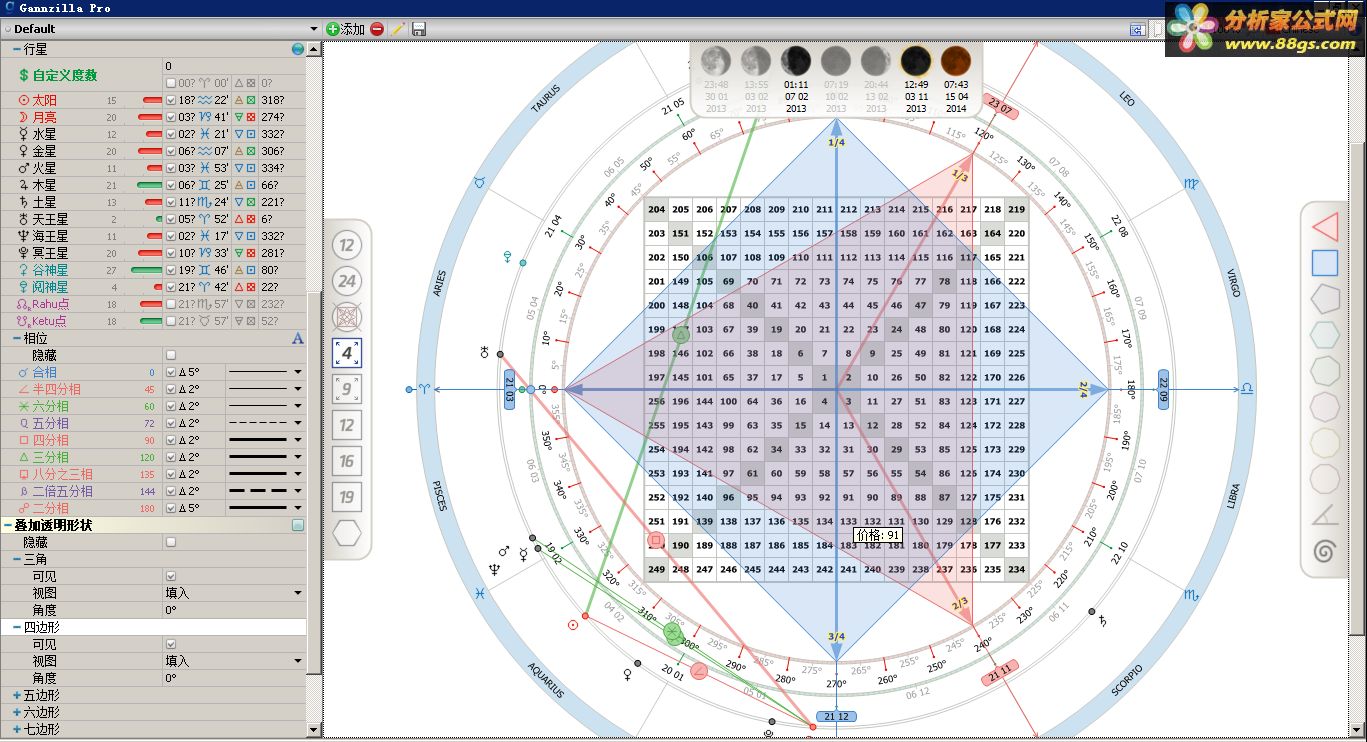This screenshot has width=1367, height=742.
Task: Enable the Rahu点 checkbox
Action: coord(171,304)
